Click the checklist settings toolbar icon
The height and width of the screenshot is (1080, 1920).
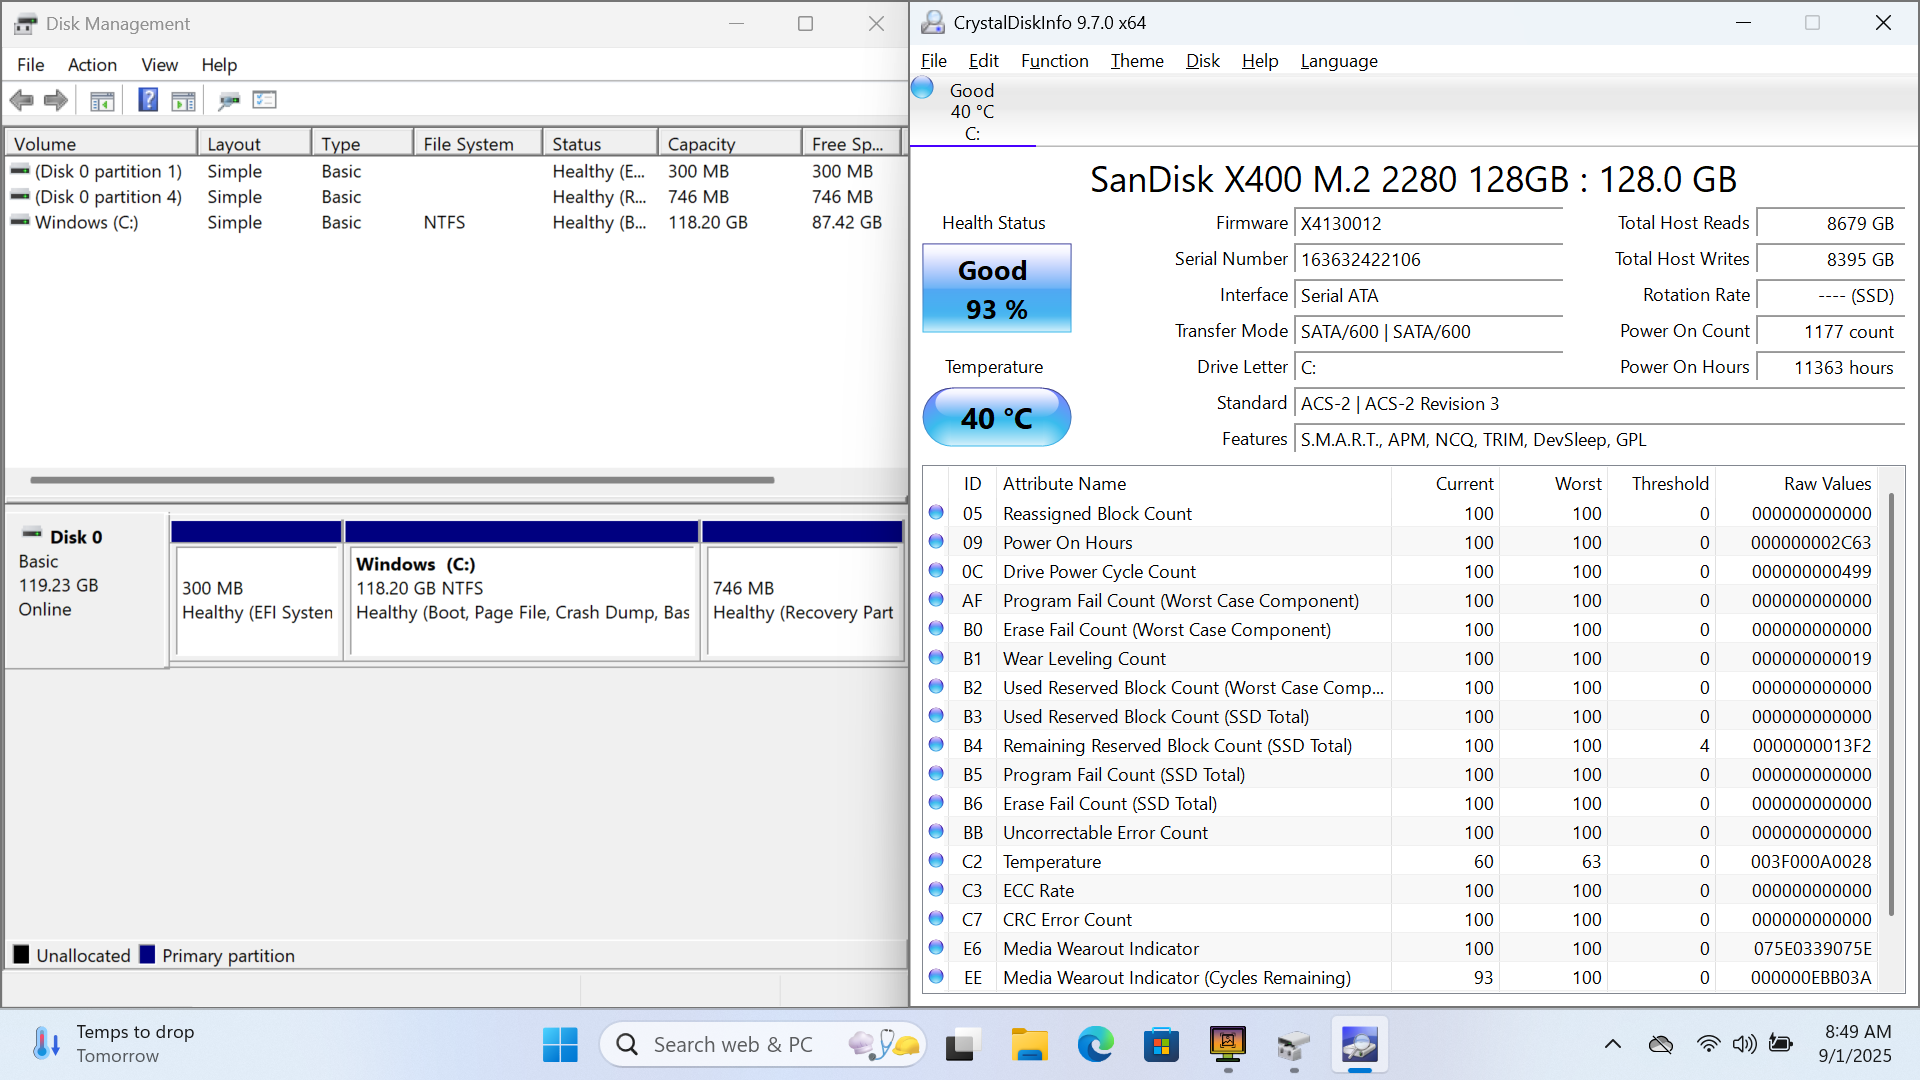tap(265, 100)
